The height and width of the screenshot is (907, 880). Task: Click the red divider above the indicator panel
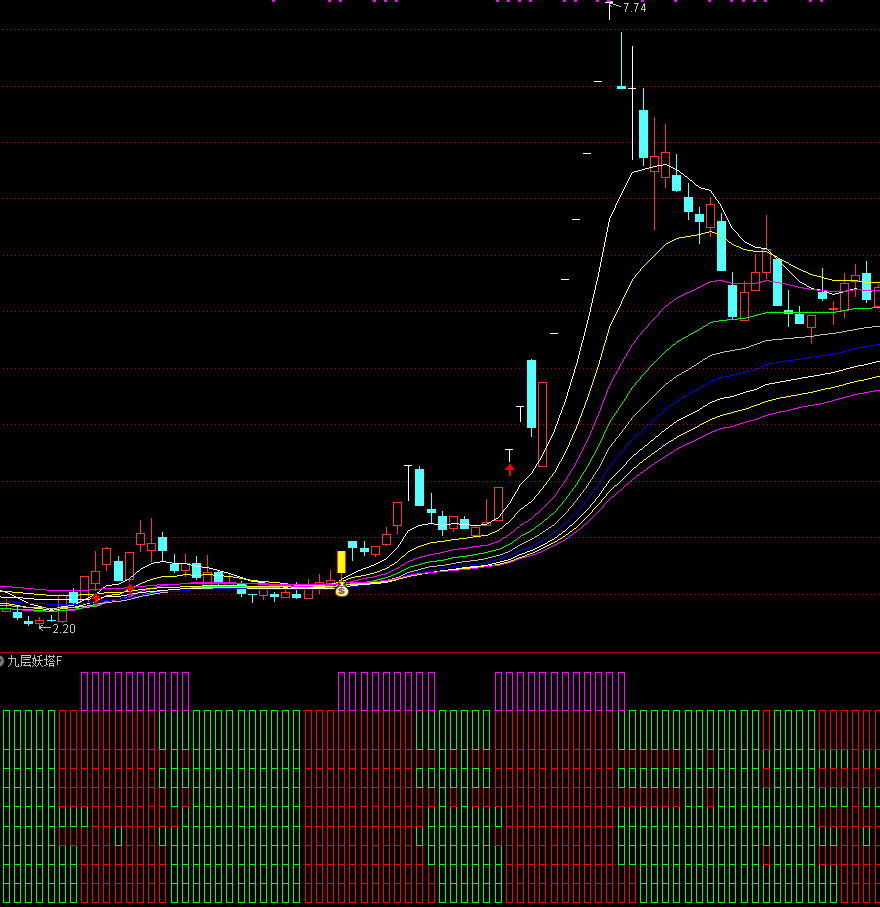tap(440, 652)
